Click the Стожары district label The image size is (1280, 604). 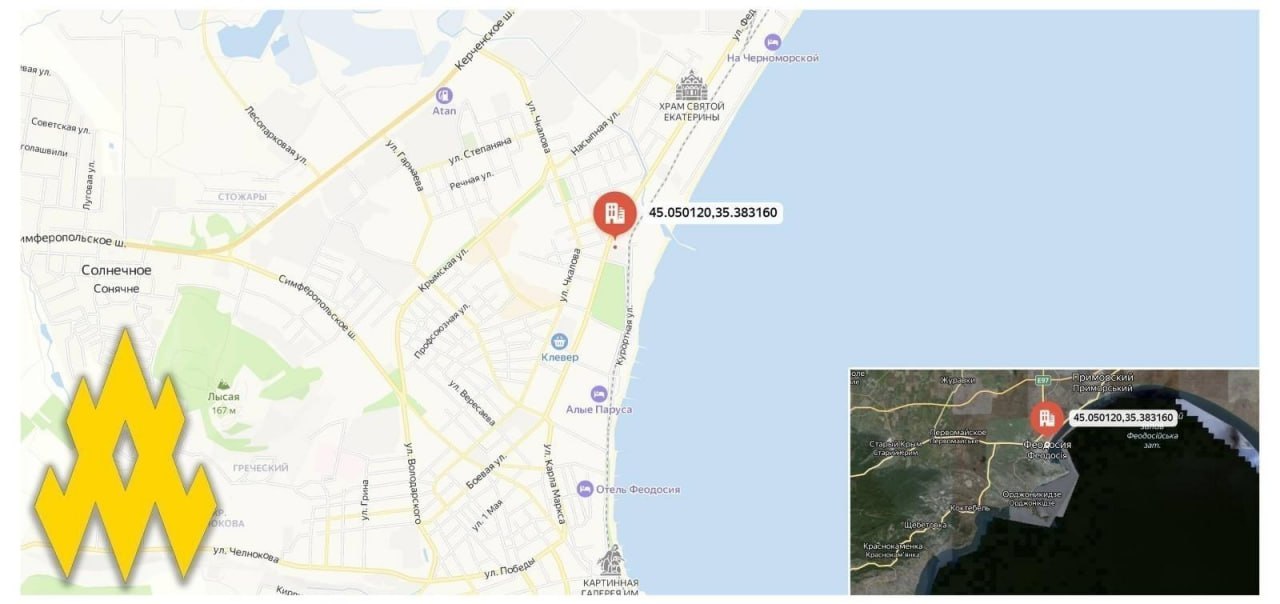[242, 197]
